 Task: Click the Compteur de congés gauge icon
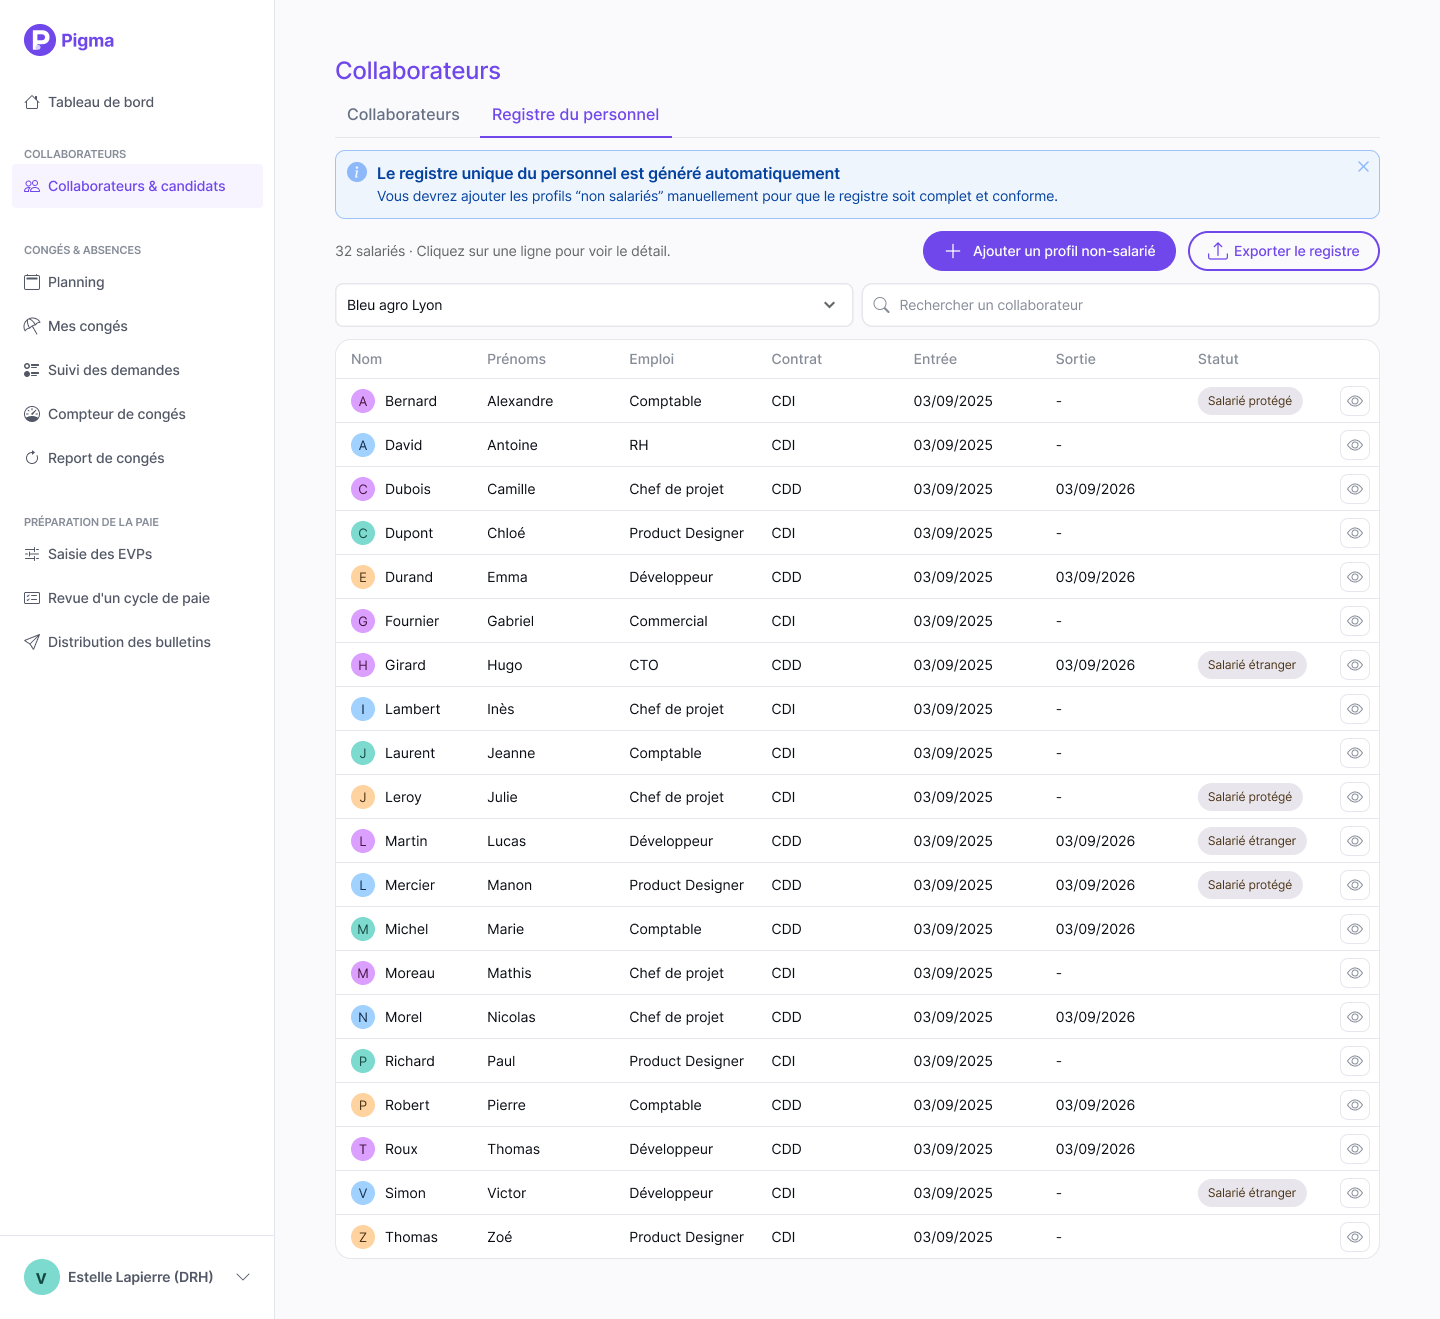click(x=32, y=414)
